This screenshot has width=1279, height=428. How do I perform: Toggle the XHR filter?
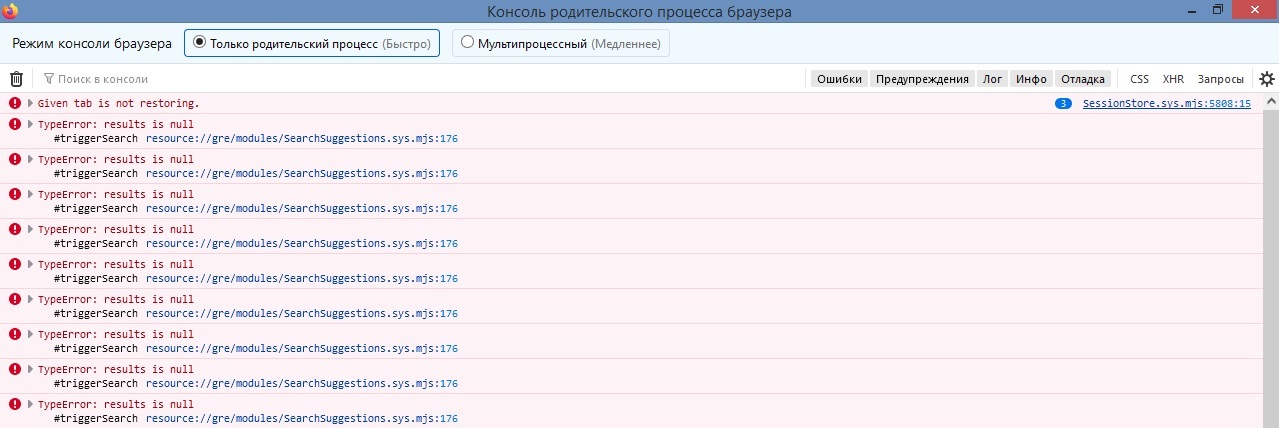[x=1173, y=79]
